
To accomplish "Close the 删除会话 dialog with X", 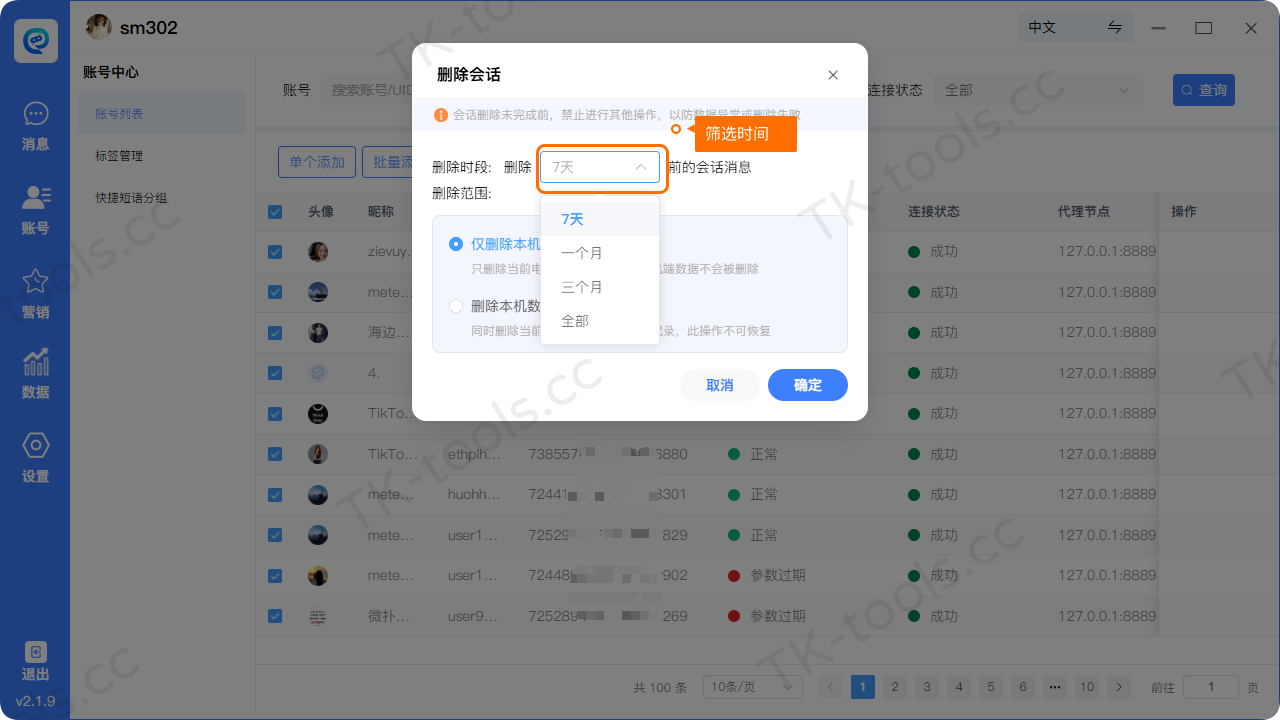I will tap(833, 75).
